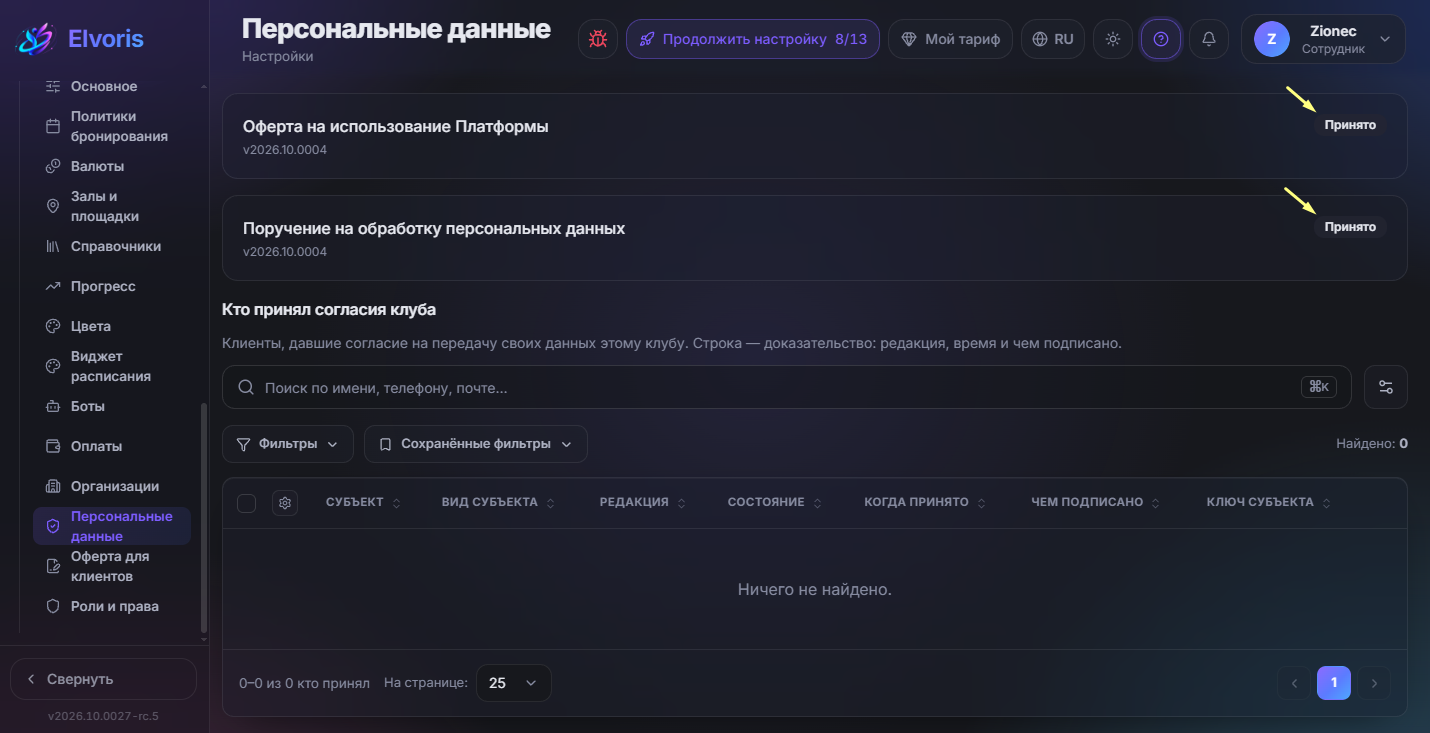This screenshot has width=1430, height=733.
Task: Open the filter sliders icon beside search
Action: [x=1386, y=387]
